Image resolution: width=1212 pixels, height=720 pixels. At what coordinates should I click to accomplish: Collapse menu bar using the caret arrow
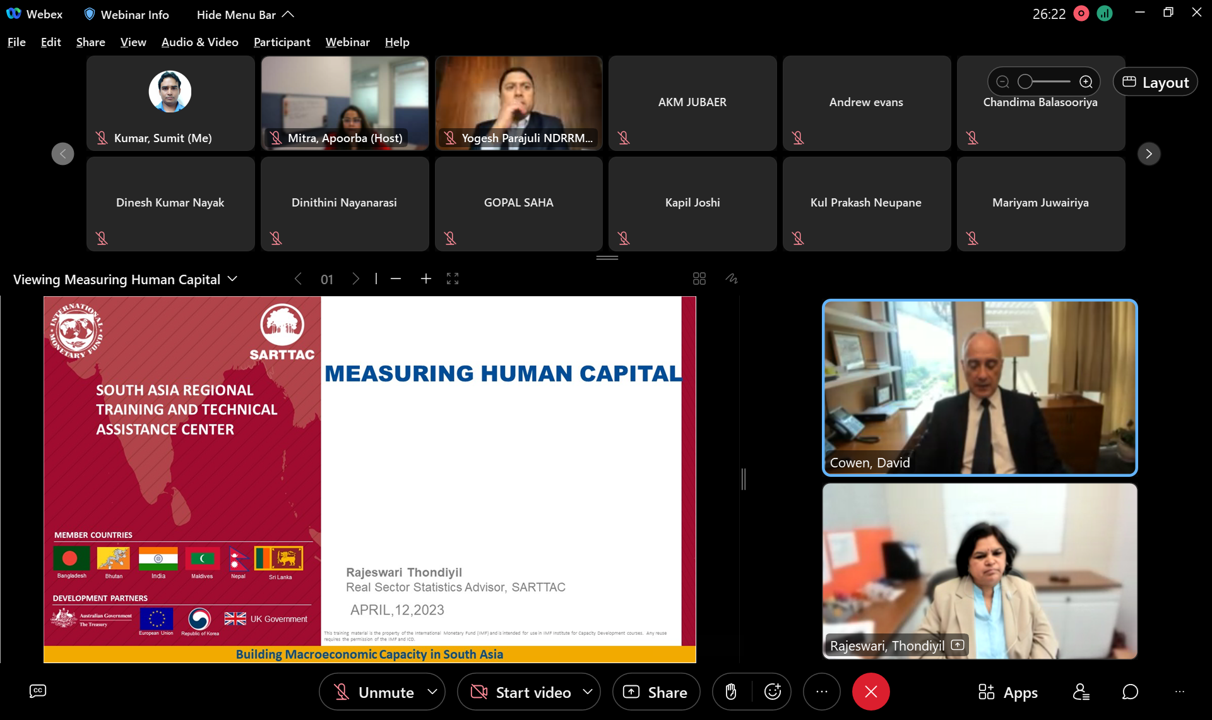[x=288, y=14]
